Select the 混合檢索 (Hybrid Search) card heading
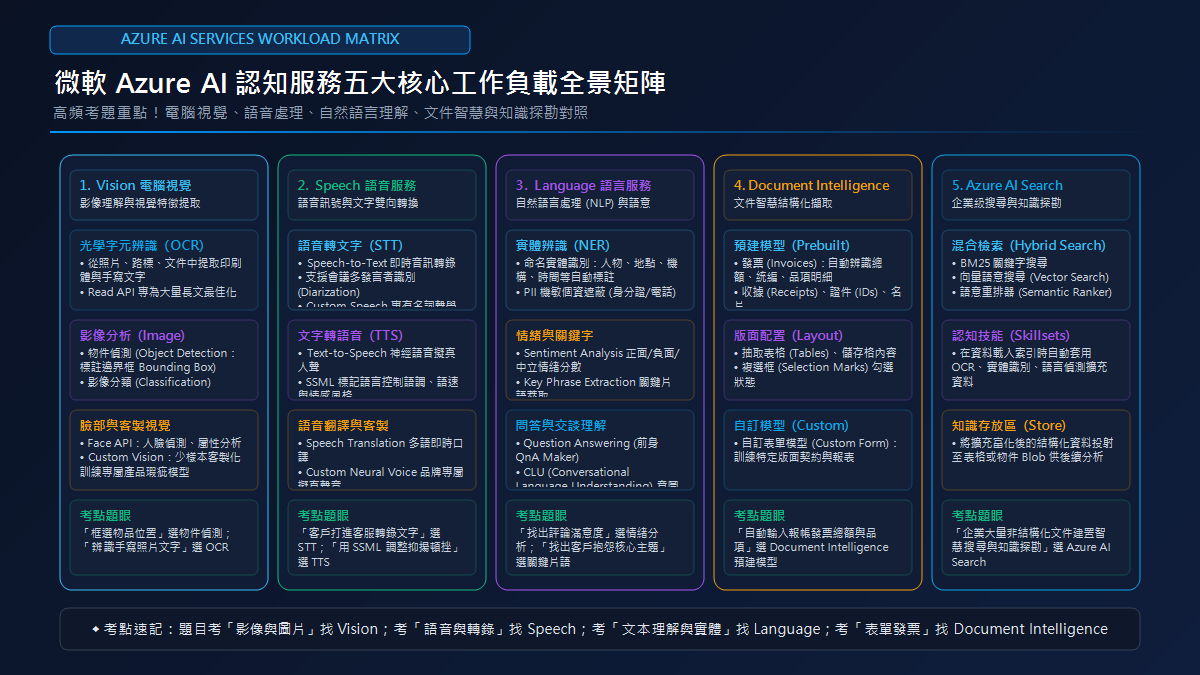The image size is (1200, 675). (x=1029, y=245)
